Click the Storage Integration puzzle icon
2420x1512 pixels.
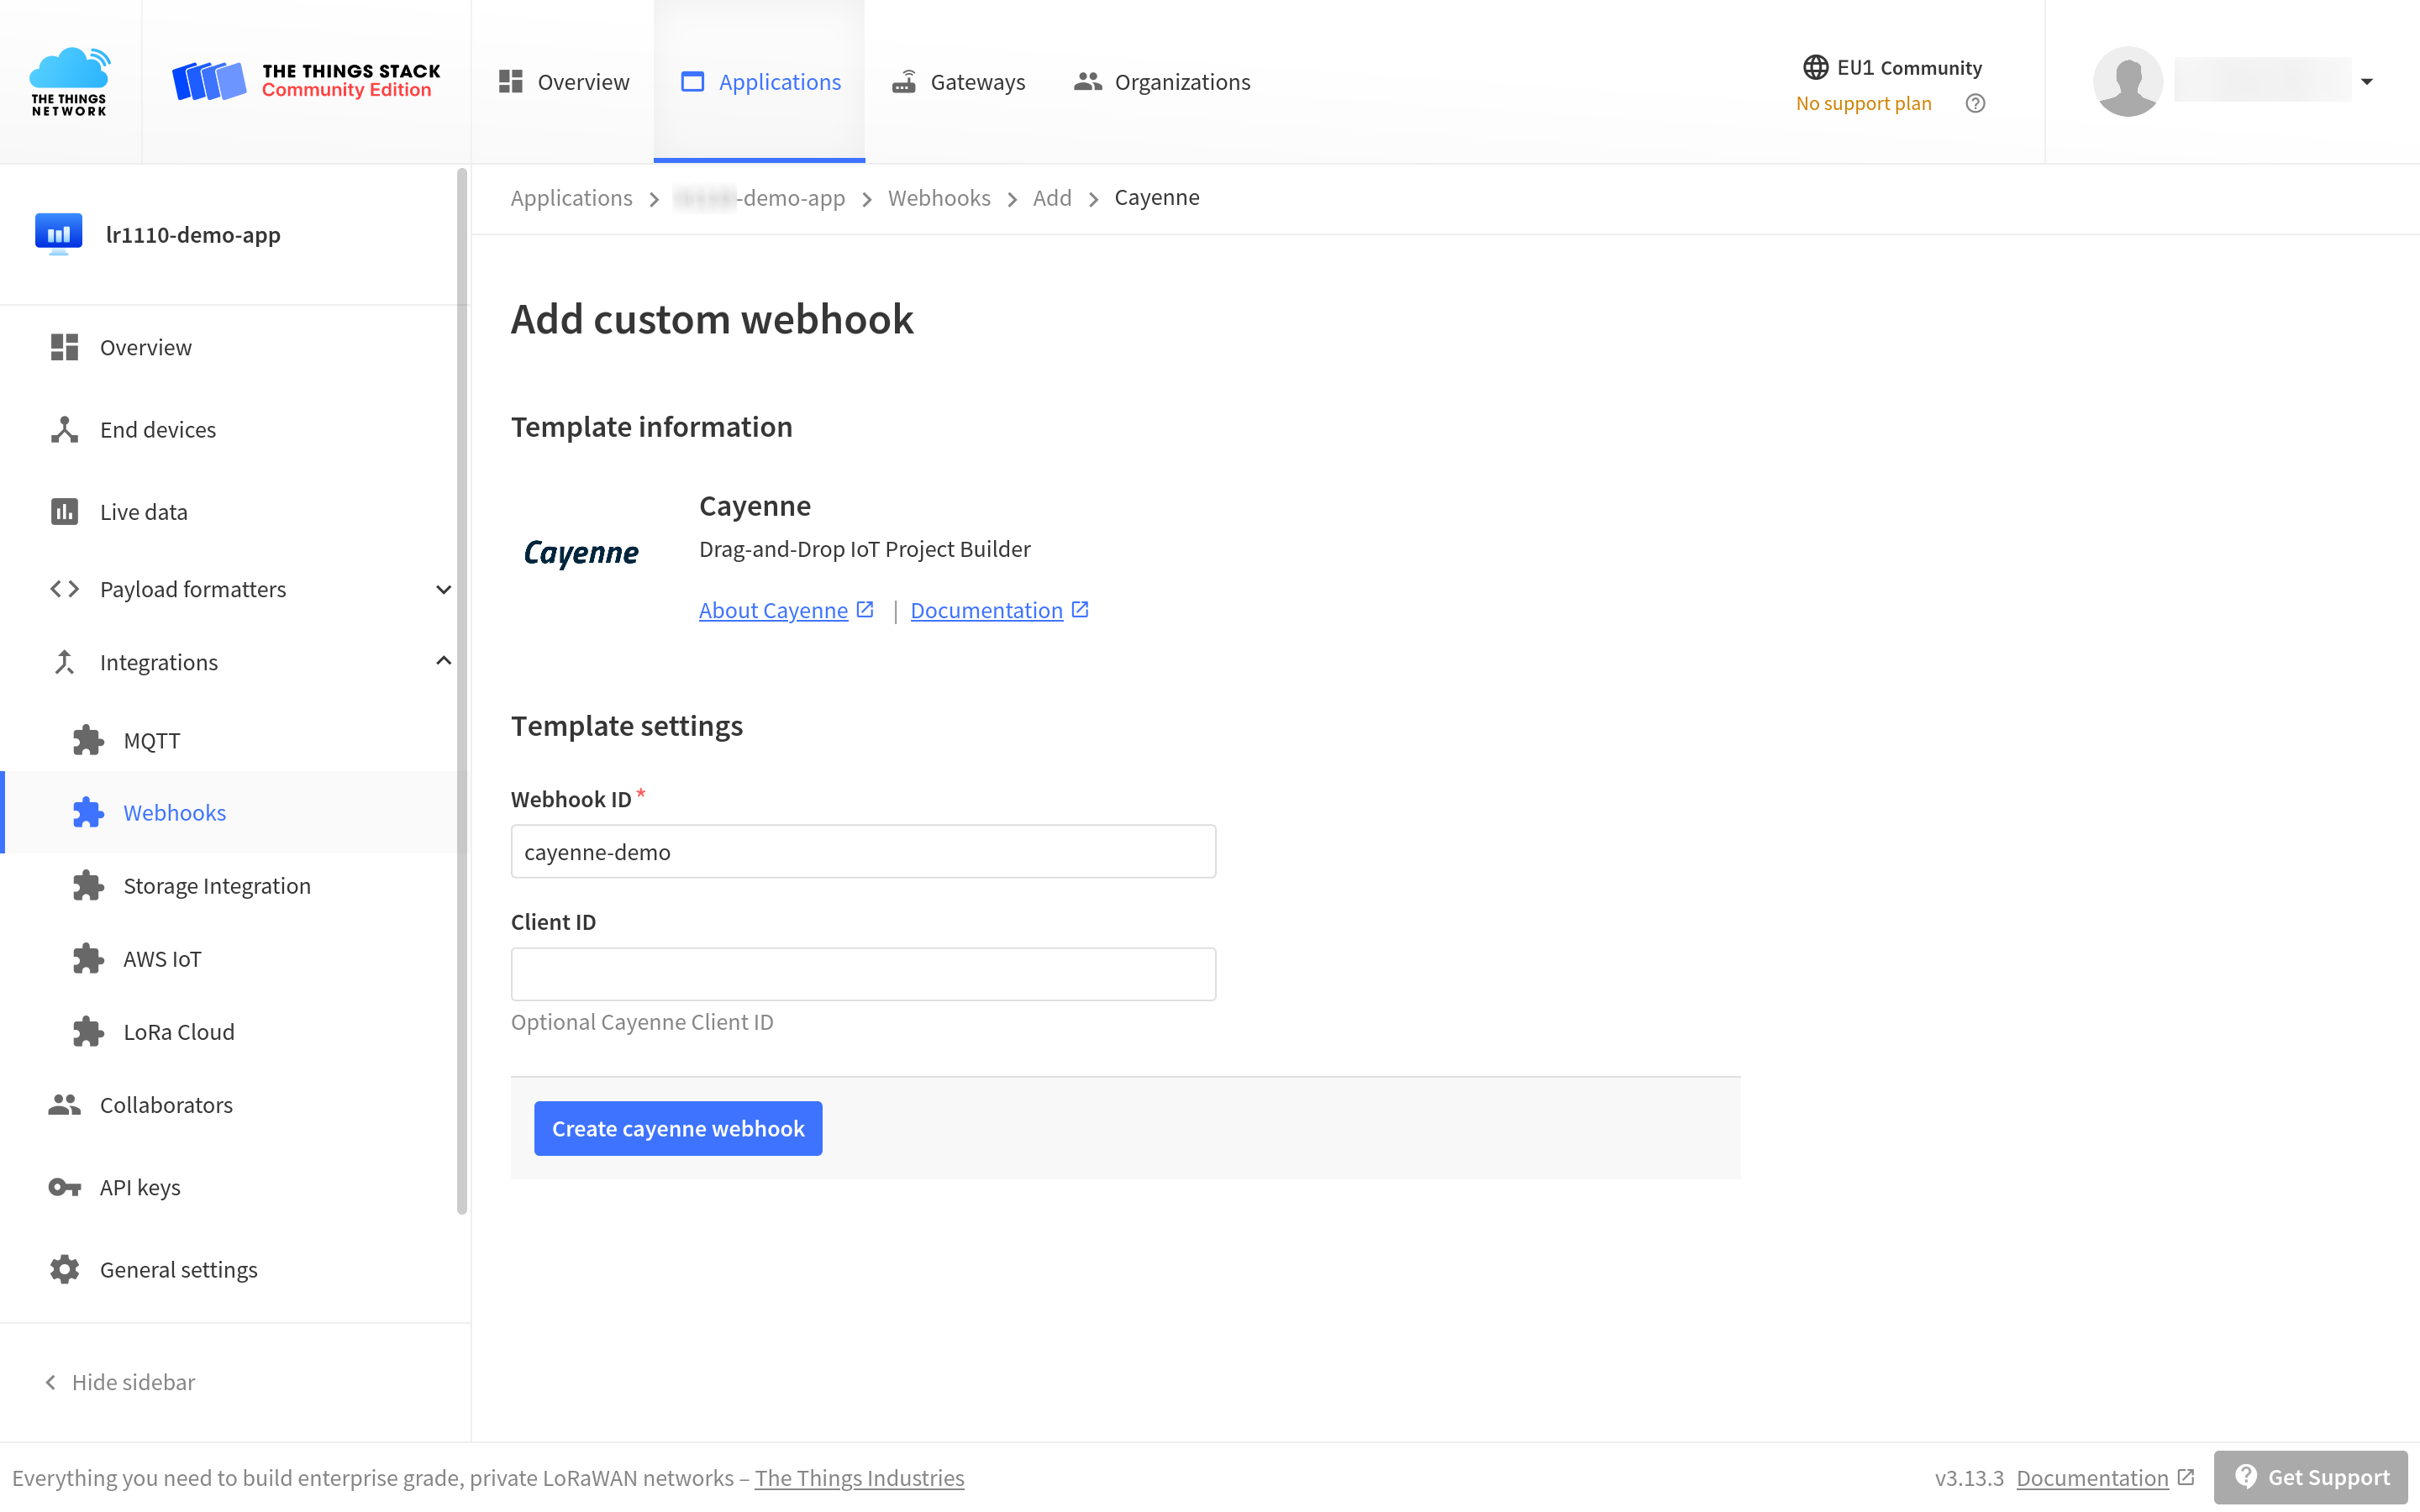[88, 885]
